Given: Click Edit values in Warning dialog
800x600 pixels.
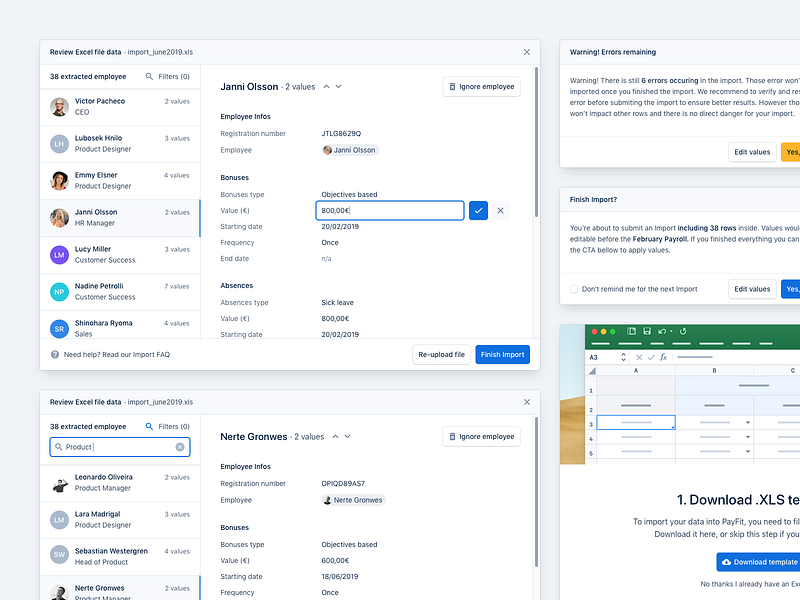Looking at the screenshot, I should point(752,152).
